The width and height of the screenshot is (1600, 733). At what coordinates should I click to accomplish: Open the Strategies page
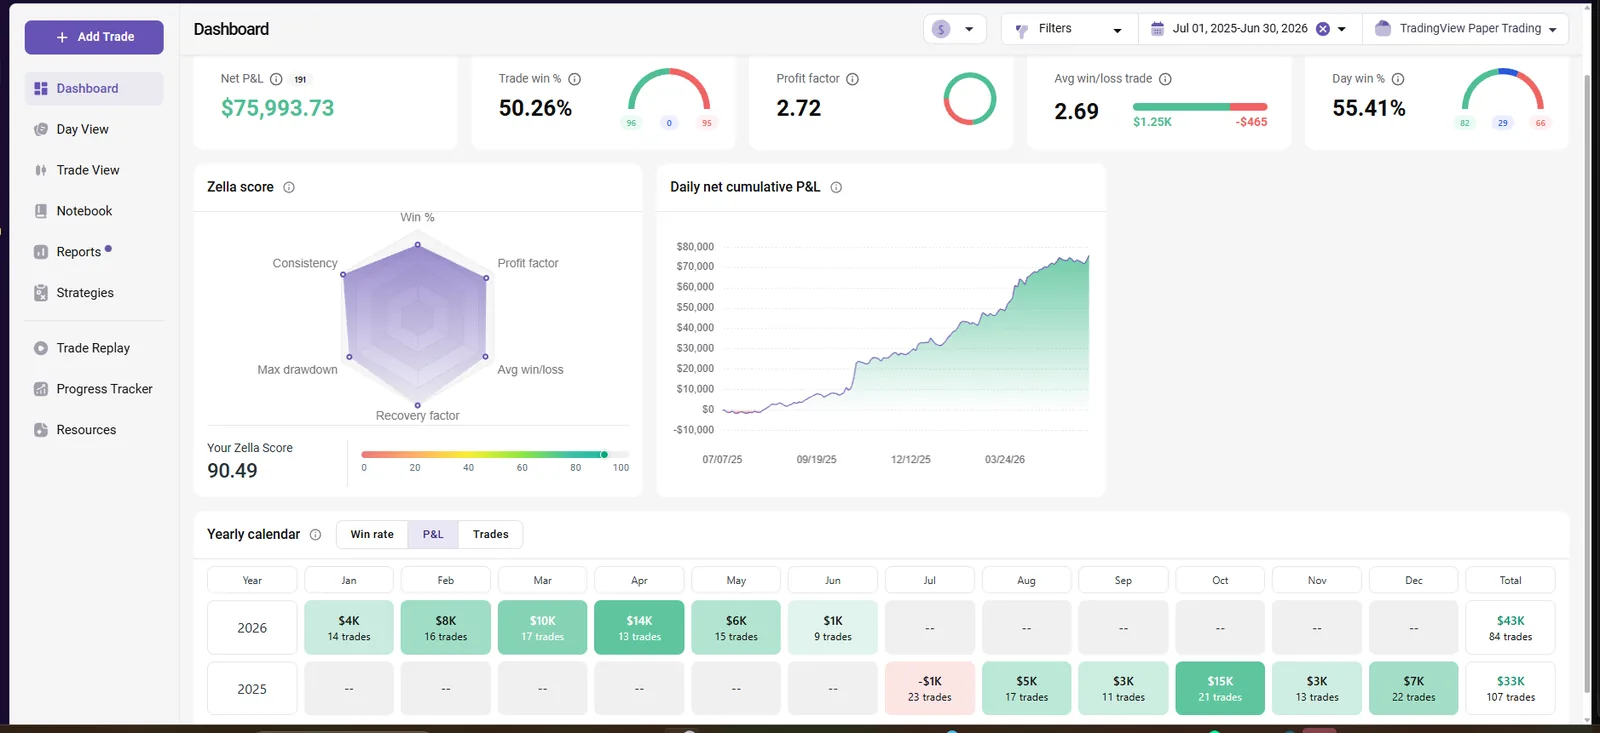tap(94, 293)
